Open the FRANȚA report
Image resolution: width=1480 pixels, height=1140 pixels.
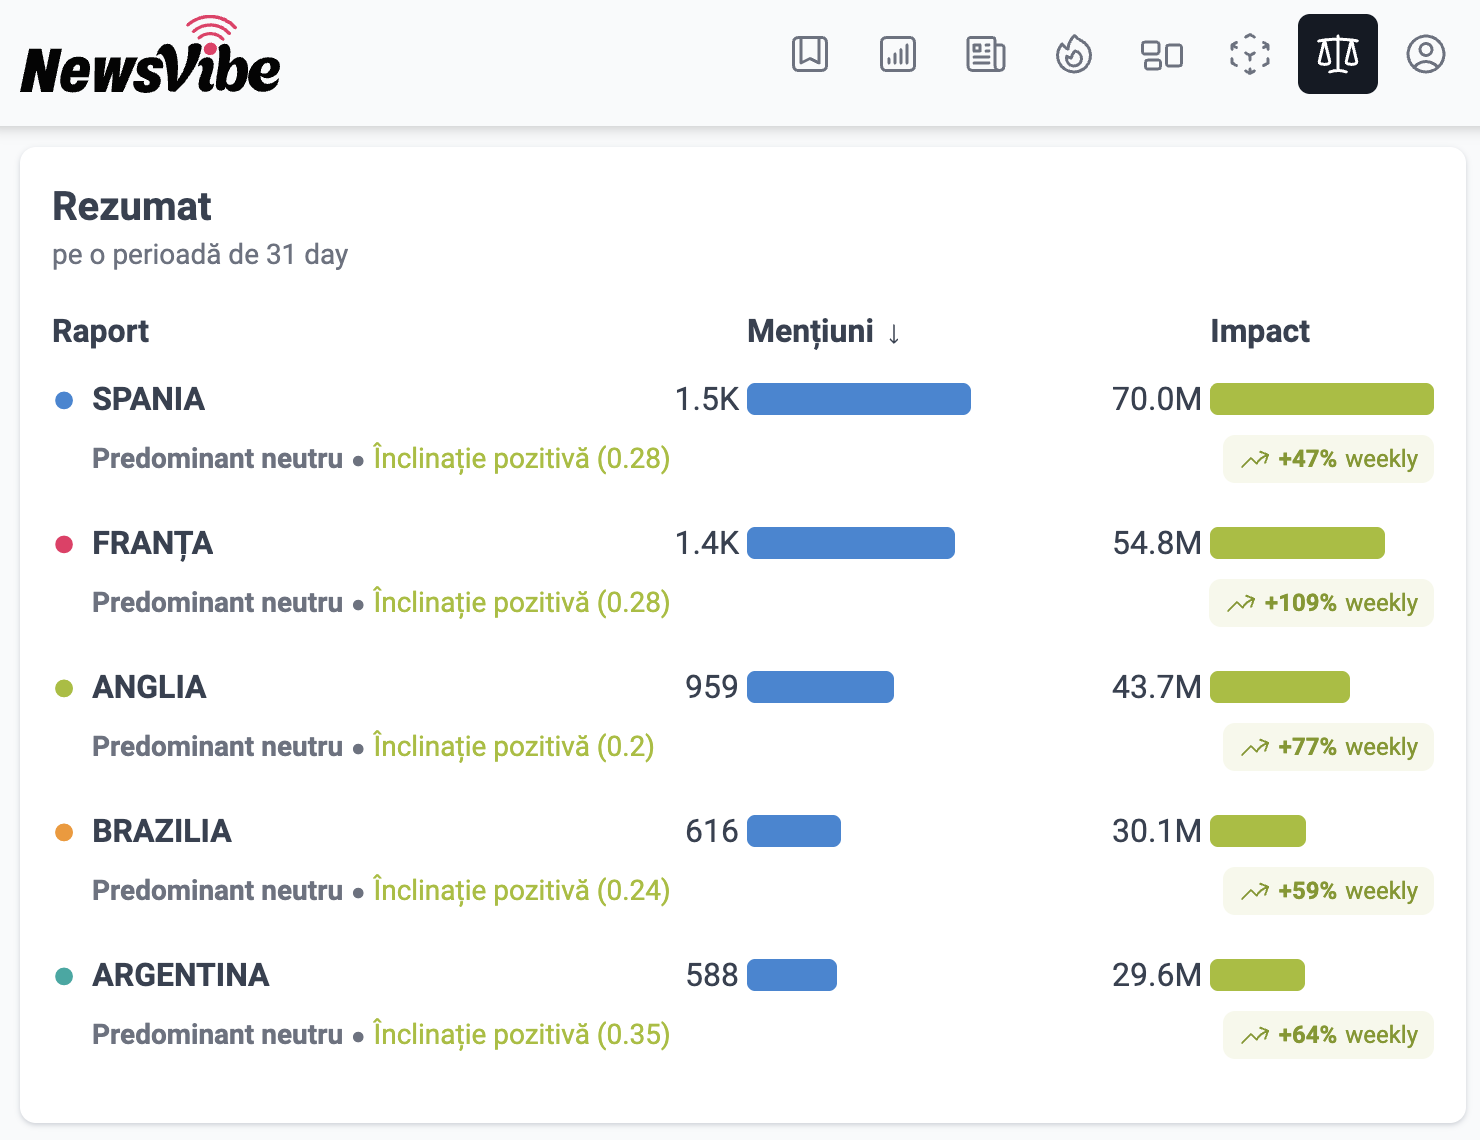tap(152, 543)
